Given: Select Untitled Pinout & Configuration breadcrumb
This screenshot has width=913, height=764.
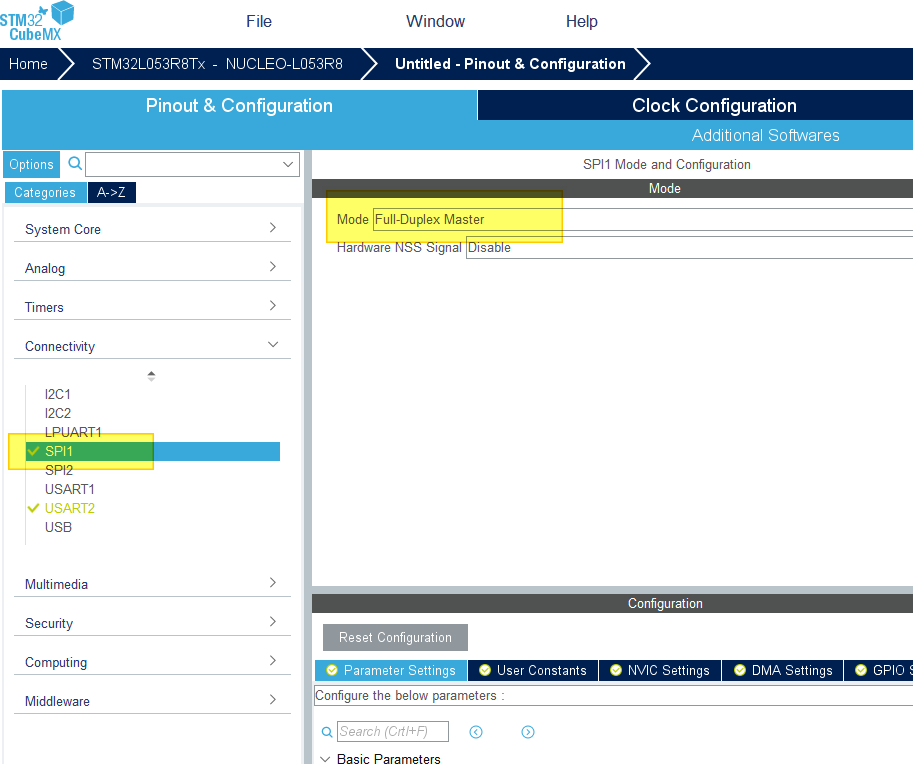Looking at the screenshot, I should pos(510,64).
